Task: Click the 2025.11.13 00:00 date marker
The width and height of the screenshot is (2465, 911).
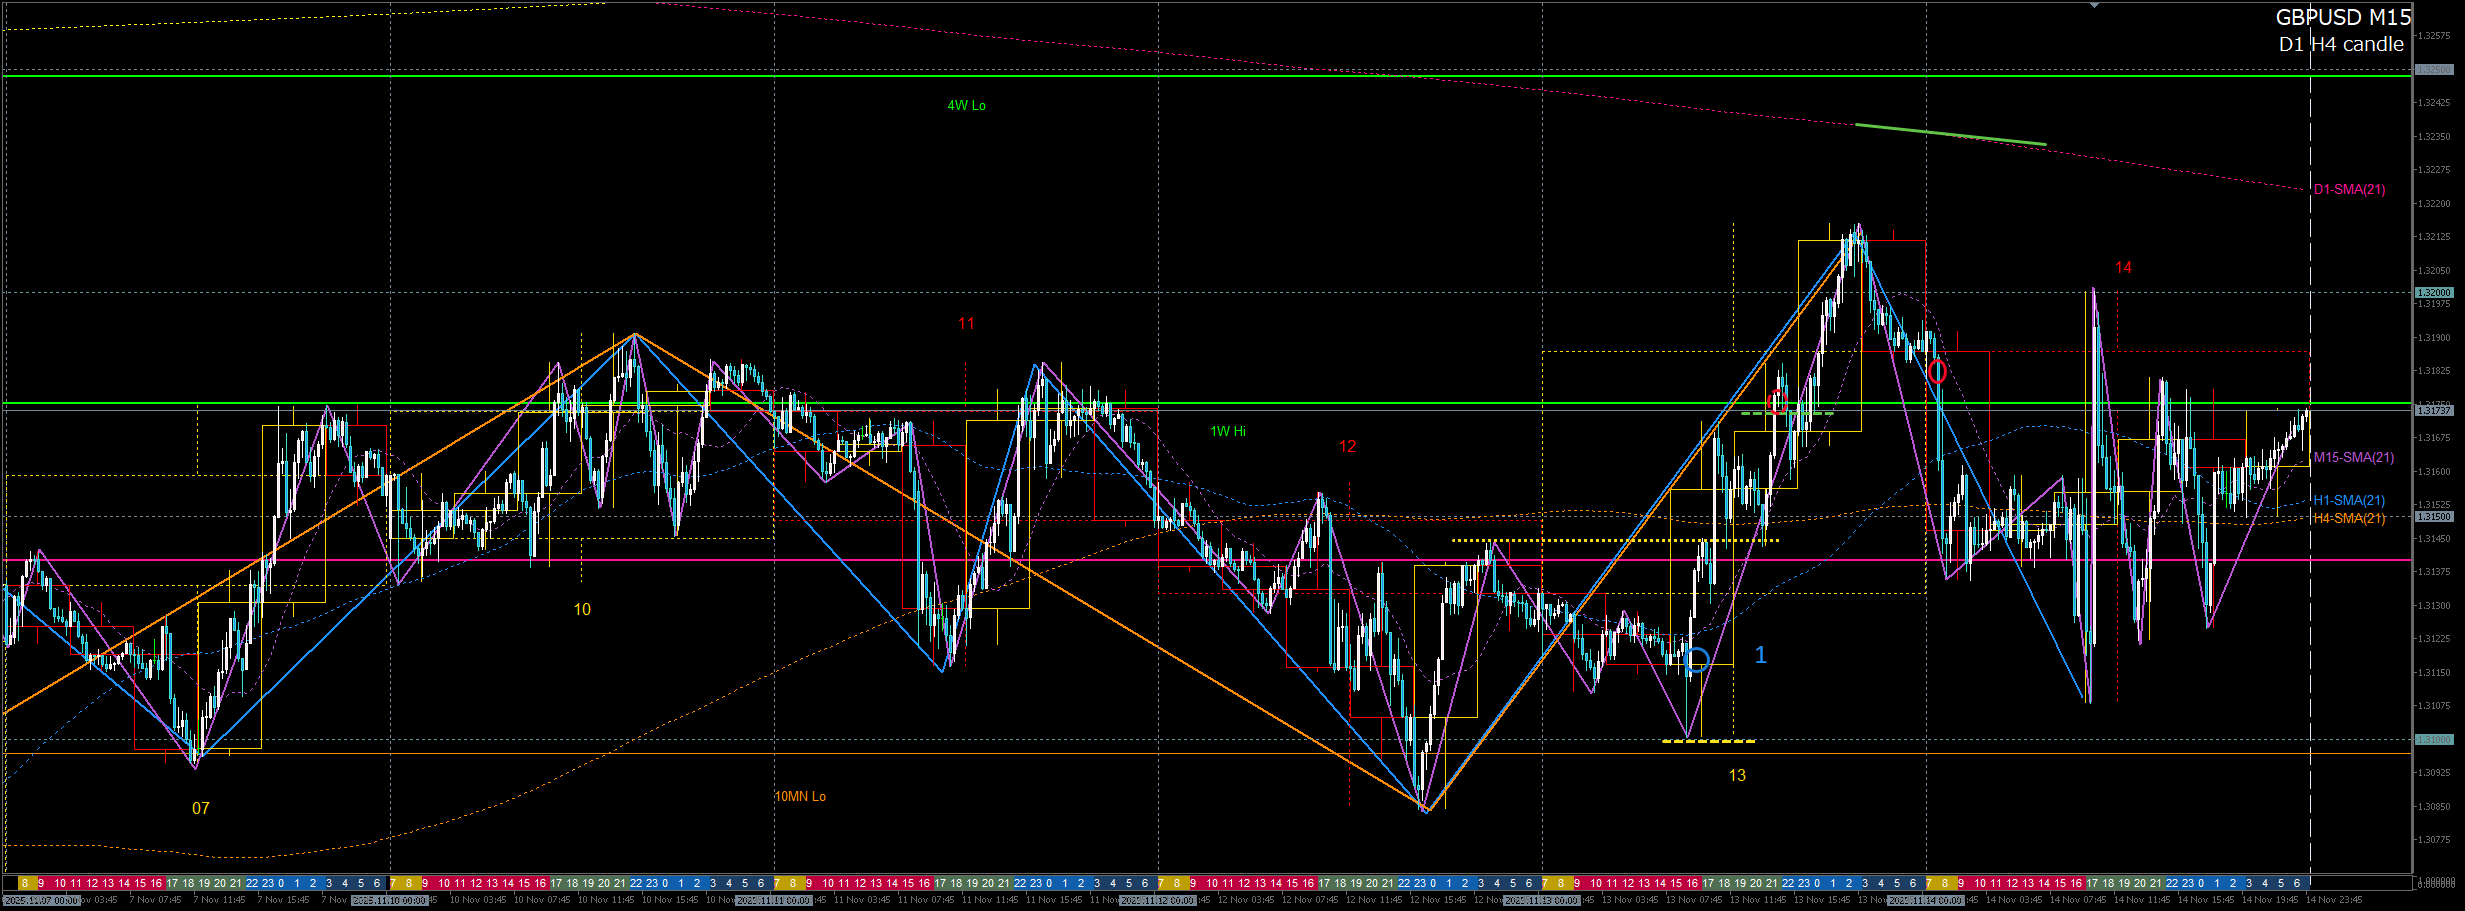Action: tap(1542, 901)
